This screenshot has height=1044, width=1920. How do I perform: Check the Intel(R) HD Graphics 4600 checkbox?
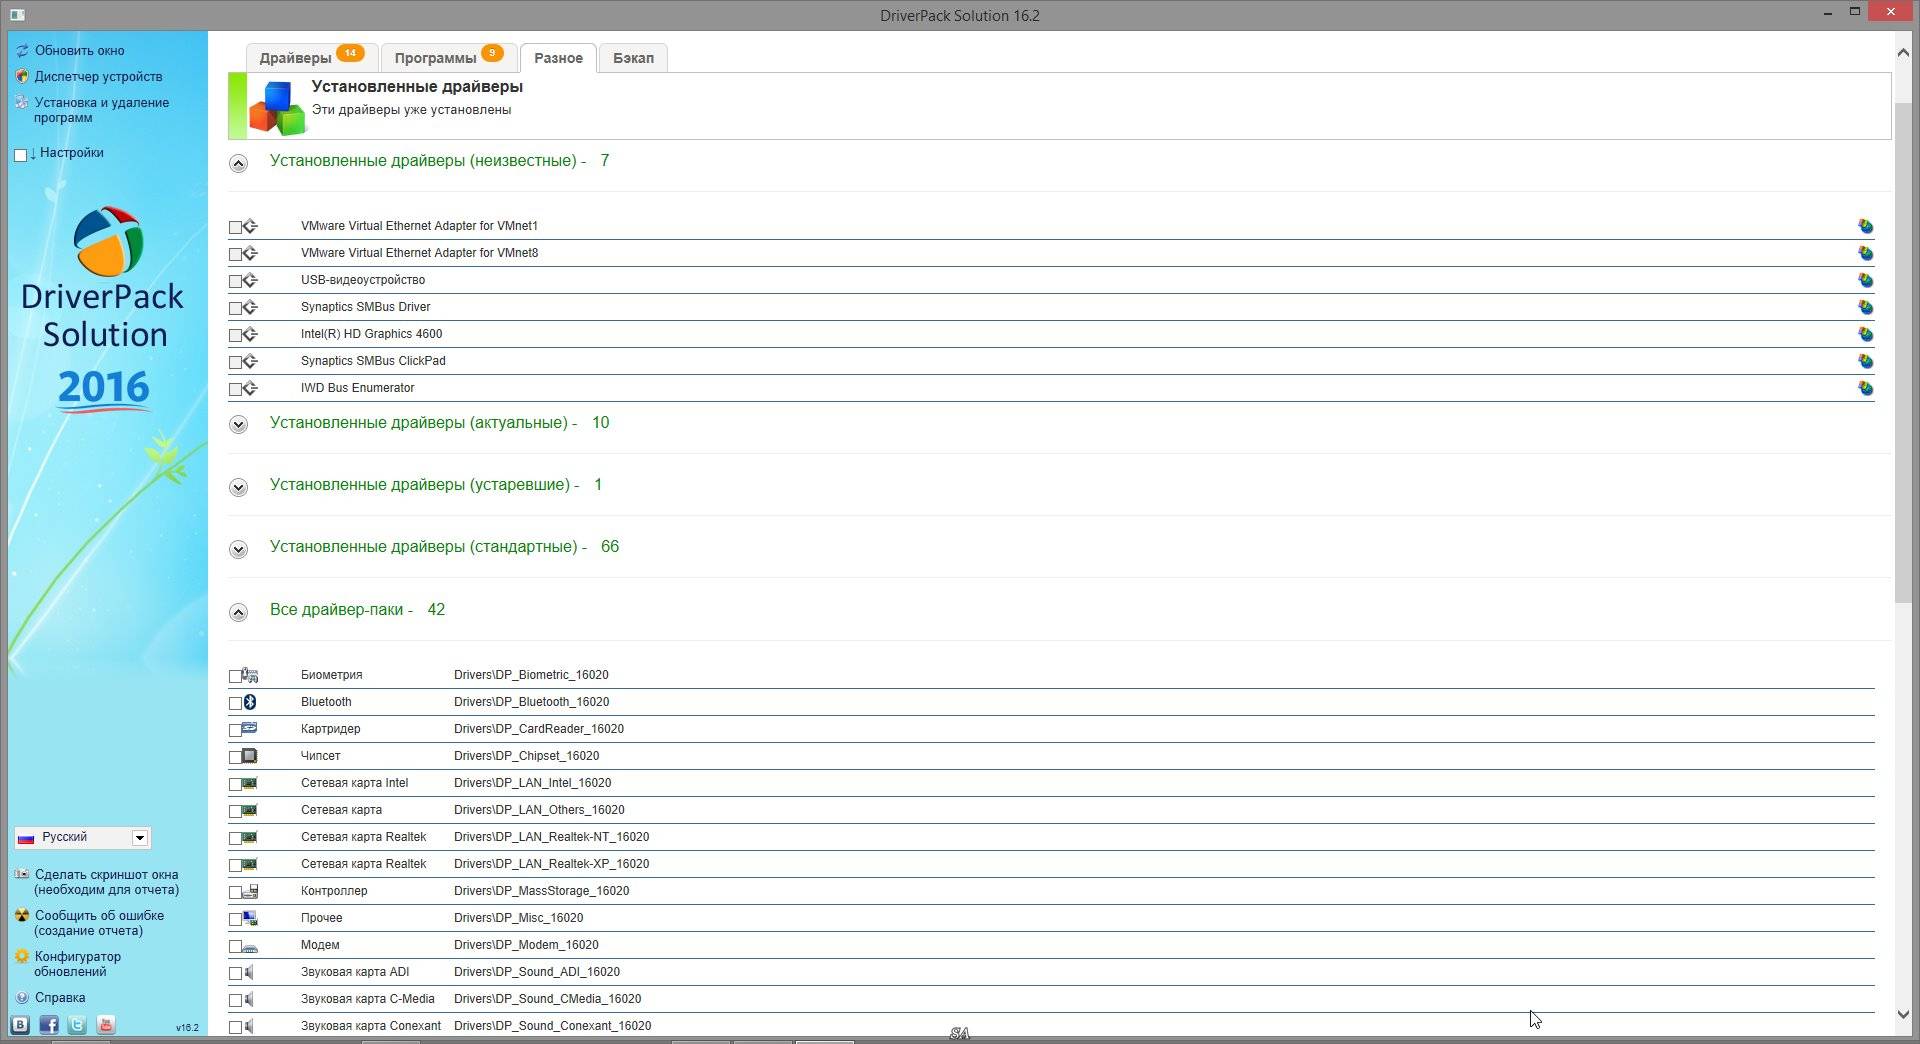[x=235, y=335]
